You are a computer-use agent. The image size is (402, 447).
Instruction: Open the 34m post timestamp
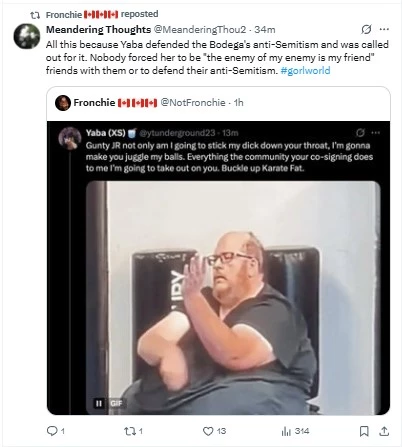pos(265,30)
